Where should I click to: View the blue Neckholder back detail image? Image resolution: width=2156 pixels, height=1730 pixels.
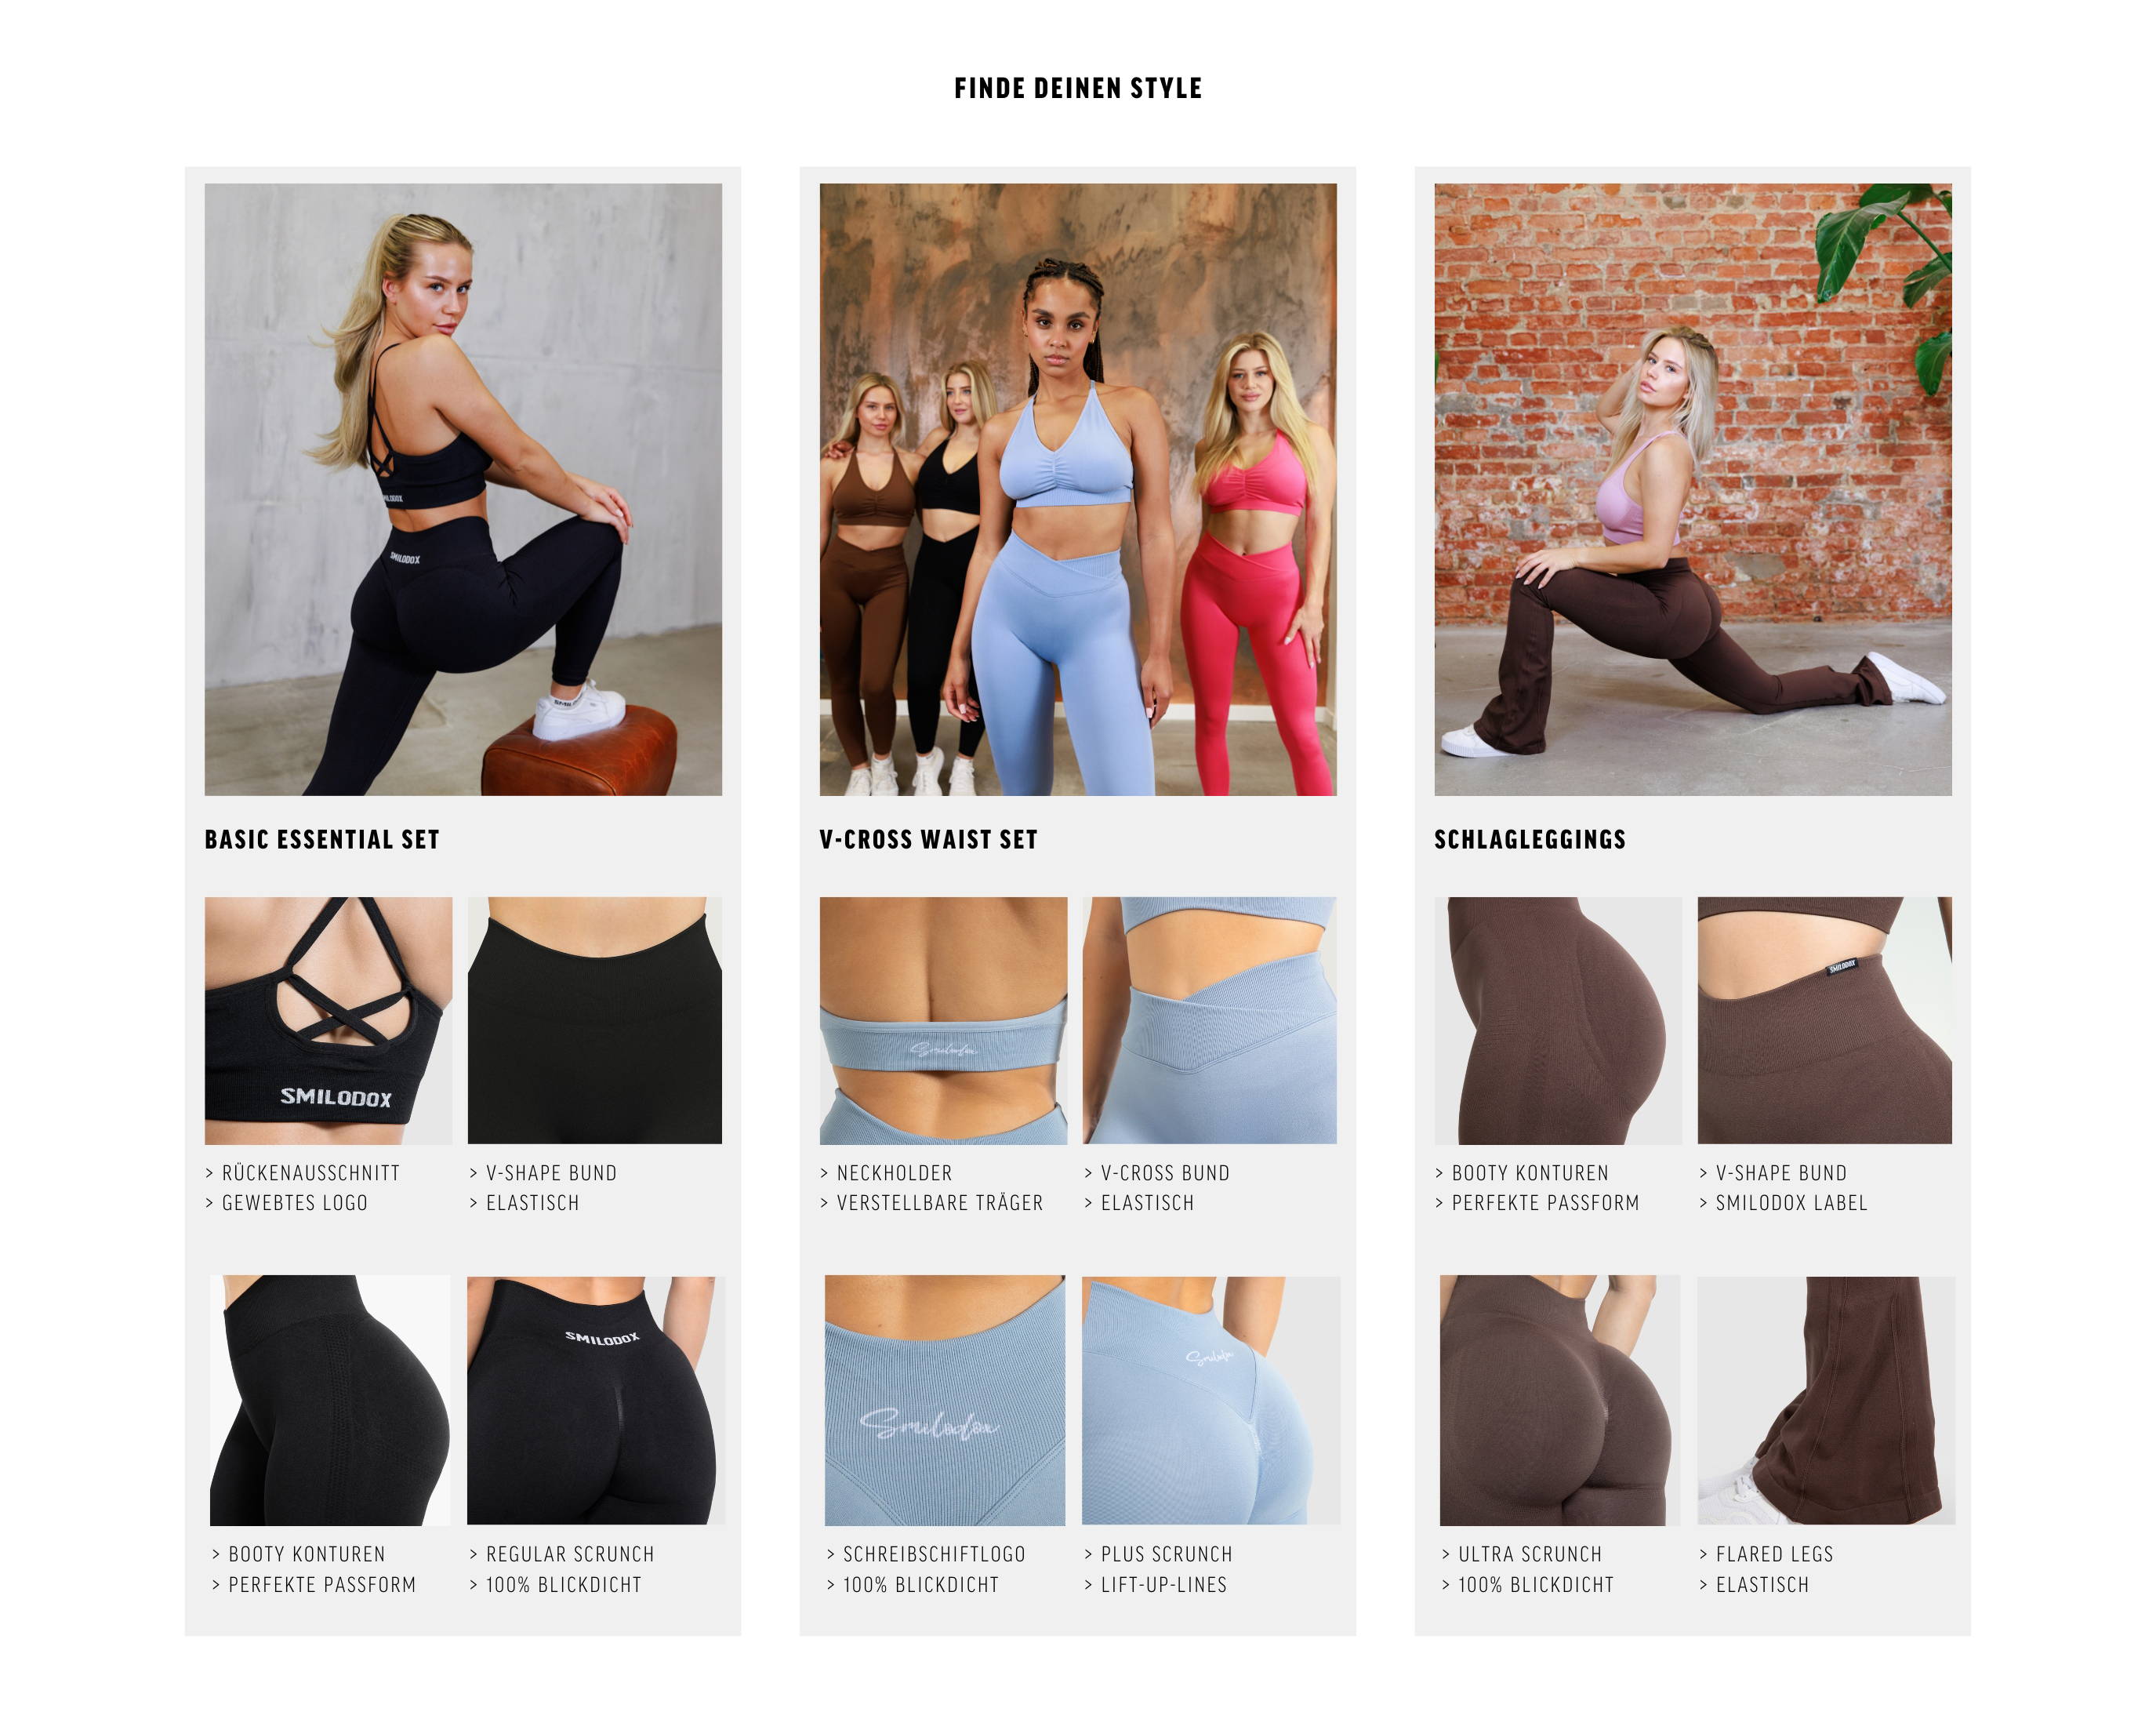coord(944,1021)
